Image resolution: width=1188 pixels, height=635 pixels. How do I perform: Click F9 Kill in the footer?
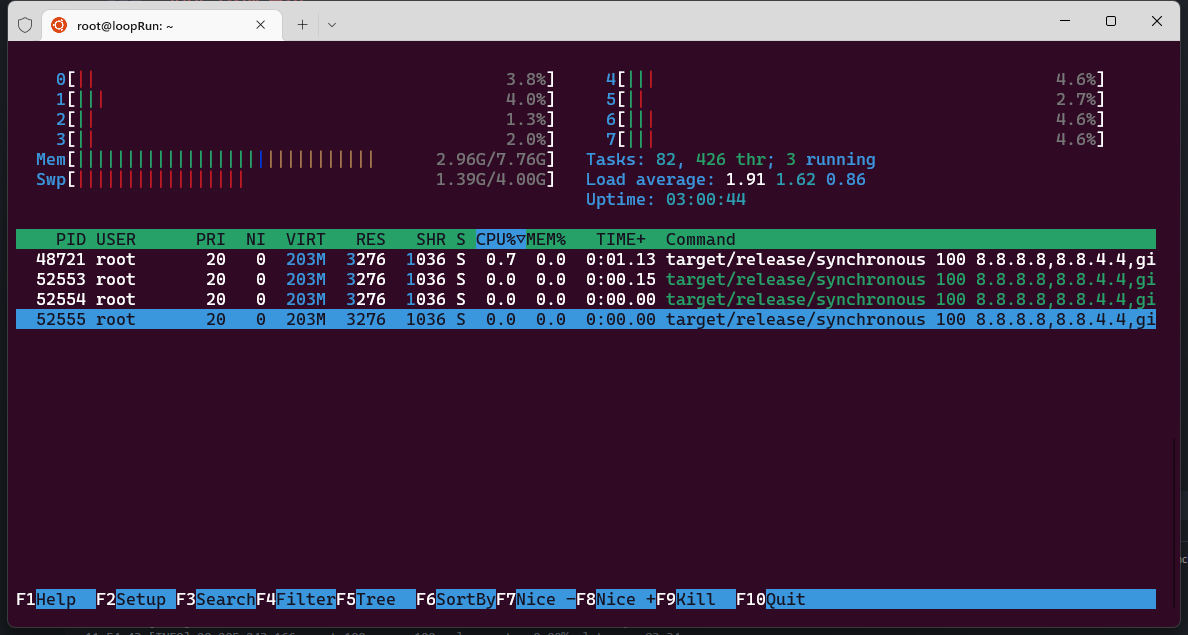(x=696, y=599)
